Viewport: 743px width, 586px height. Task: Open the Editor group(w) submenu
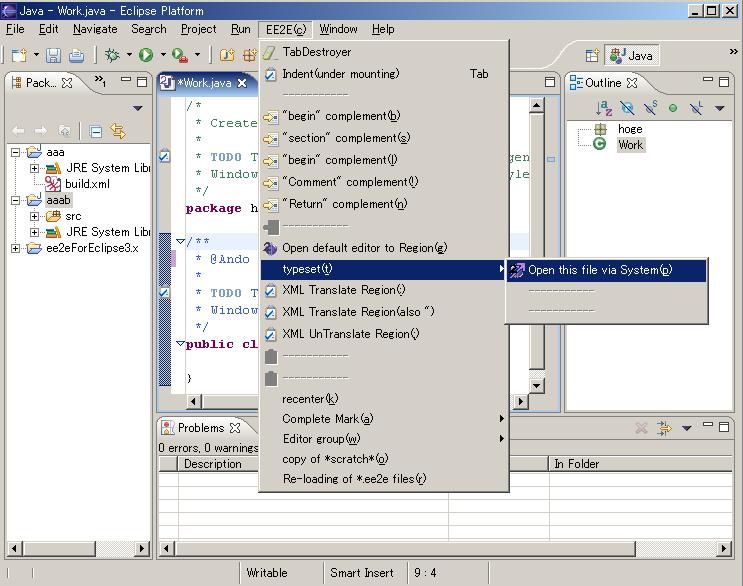pos(384,439)
